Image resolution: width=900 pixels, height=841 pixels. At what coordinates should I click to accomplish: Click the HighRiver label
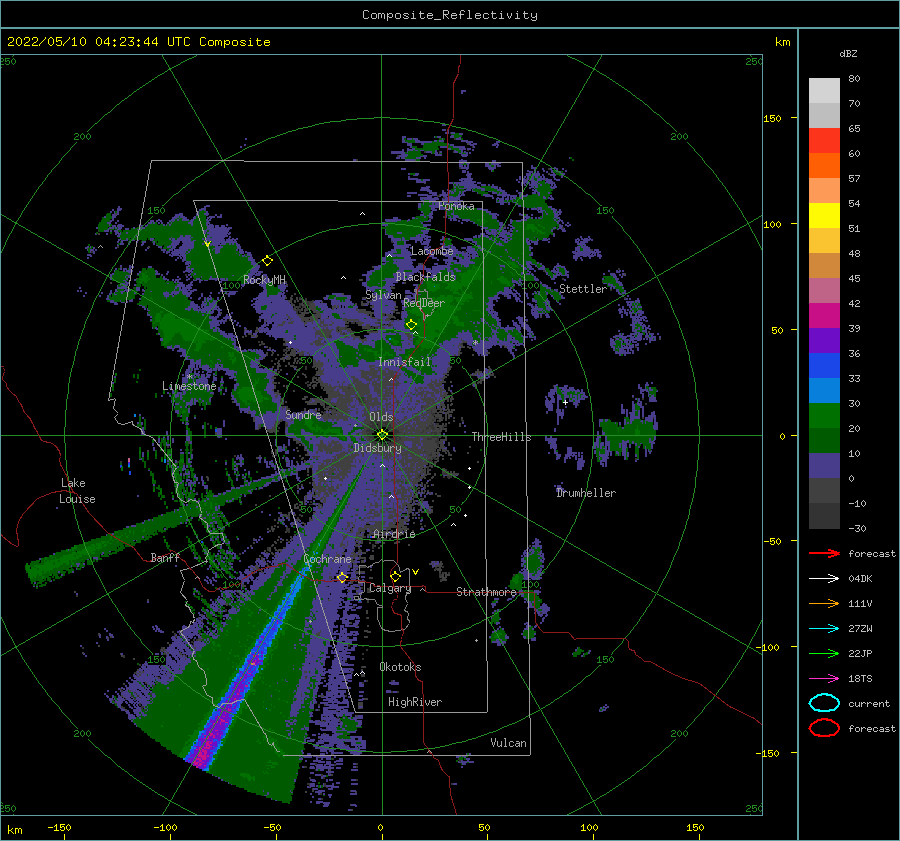tap(414, 702)
